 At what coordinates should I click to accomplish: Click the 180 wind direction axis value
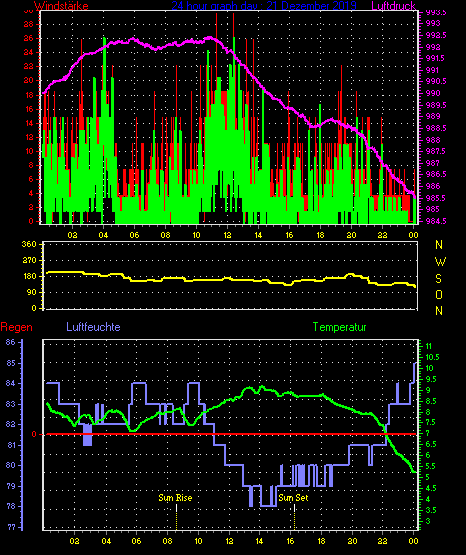click(x=29, y=276)
